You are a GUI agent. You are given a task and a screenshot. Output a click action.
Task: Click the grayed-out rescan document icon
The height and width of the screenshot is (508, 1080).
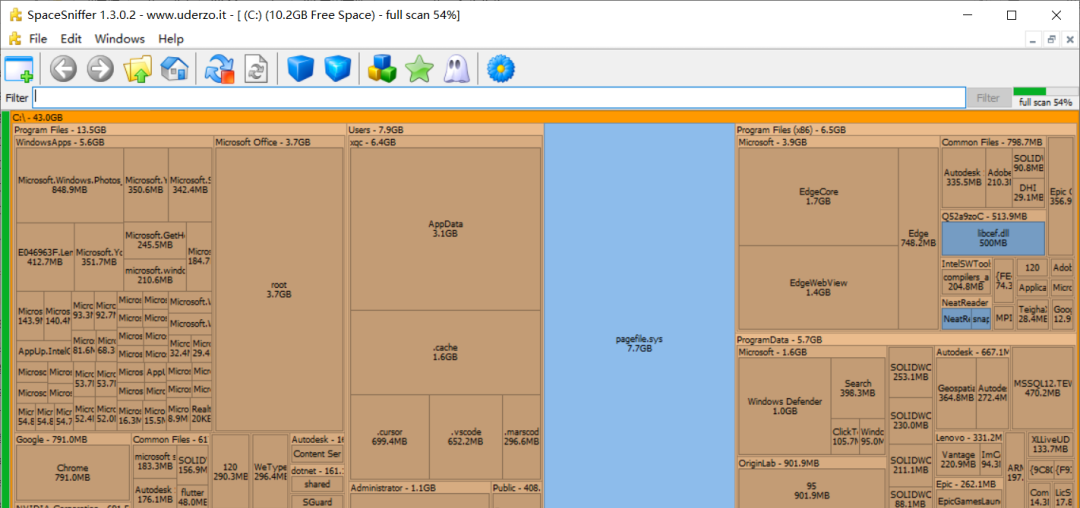257,70
